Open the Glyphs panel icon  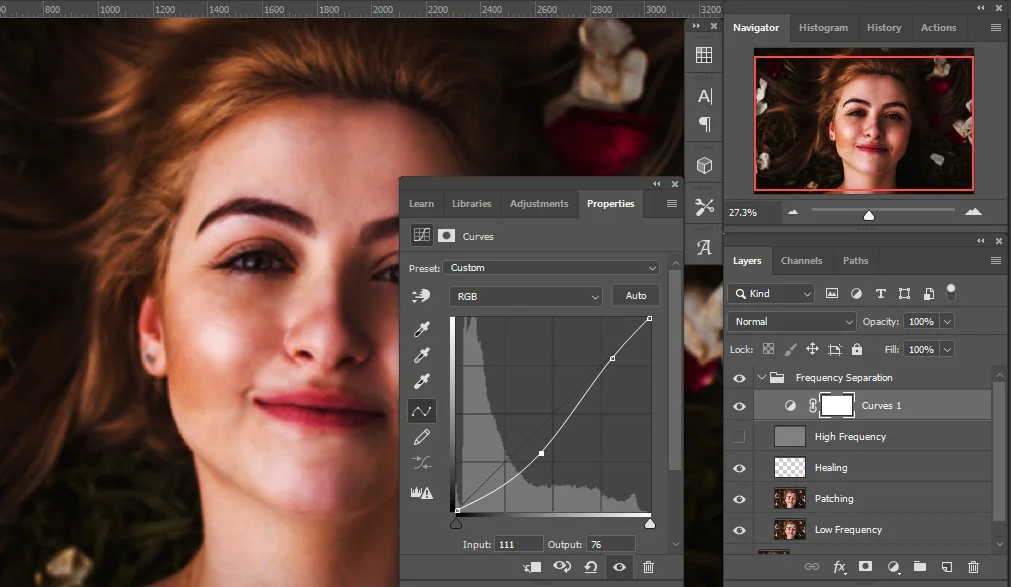[x=704, y=247]
